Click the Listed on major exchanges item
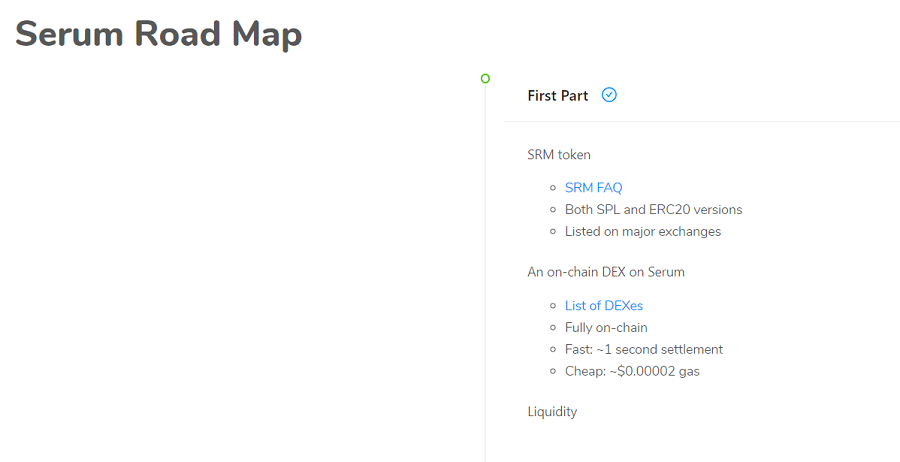900x462 pixels. 643,232
